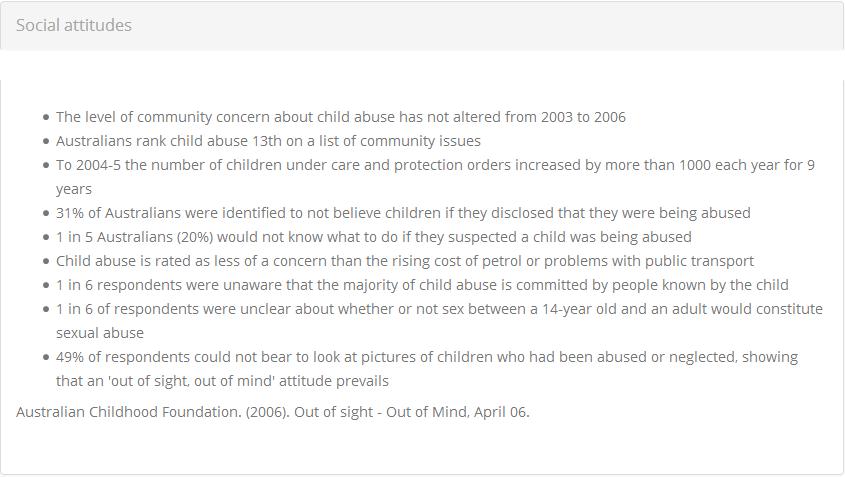Screen dimensions: 845x477
Task: Click the bullet dot before 'The level of community'
Action: pos(46,117)
